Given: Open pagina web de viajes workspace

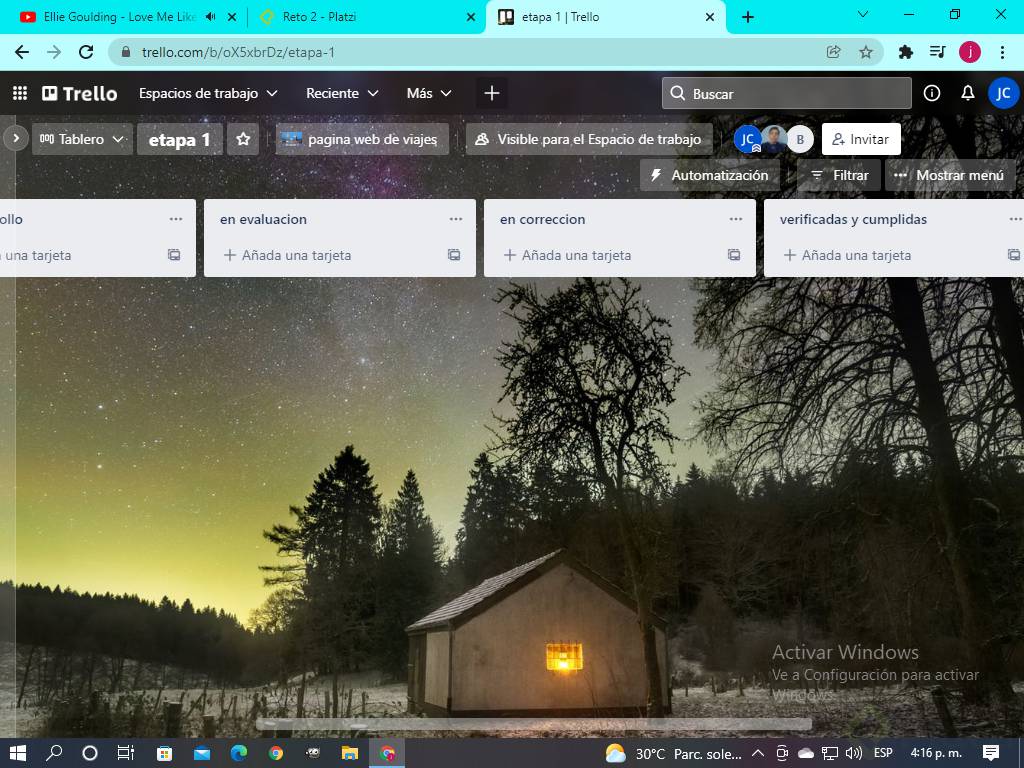Looking at the screenshot, I should point(362,139).
